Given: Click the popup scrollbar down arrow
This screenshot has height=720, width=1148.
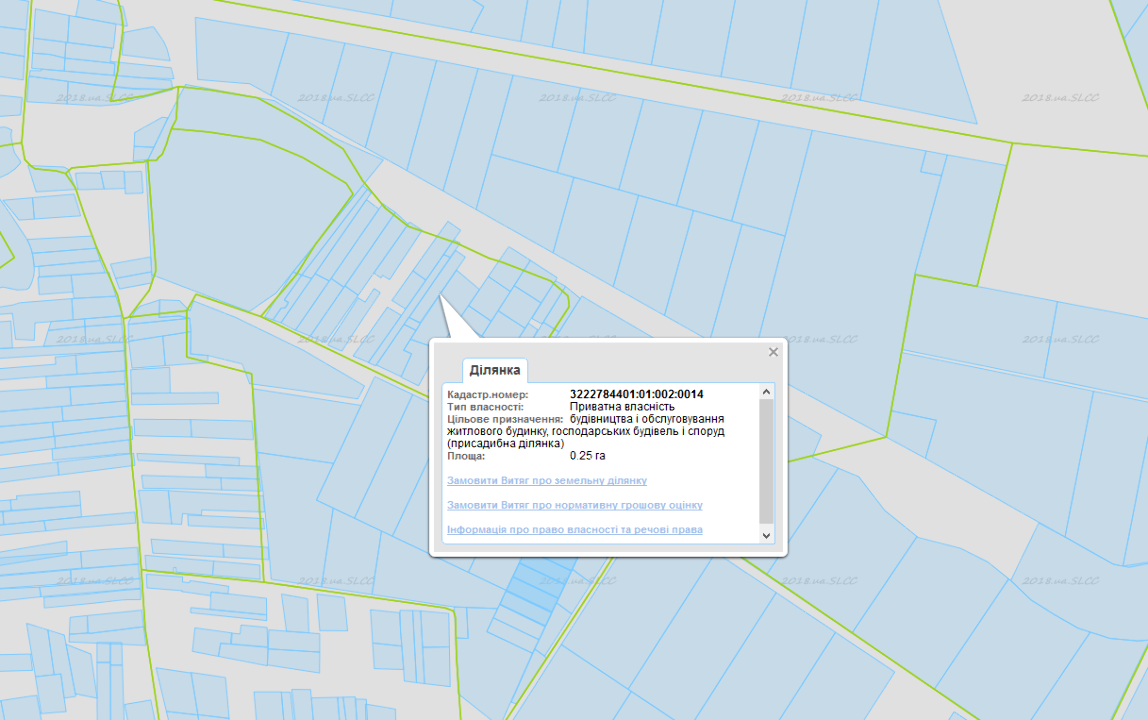Looking at the screenshot, I should (x=767, y=535).
